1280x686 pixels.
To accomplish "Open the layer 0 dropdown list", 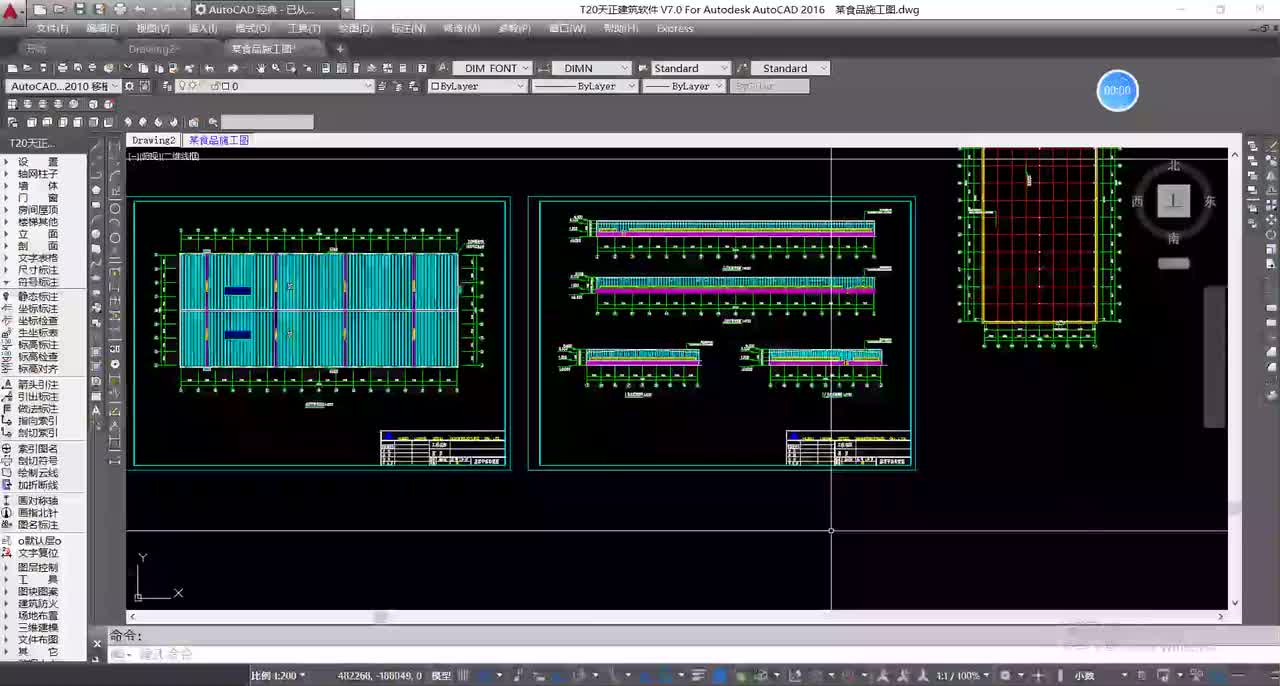I will [274, 86].
